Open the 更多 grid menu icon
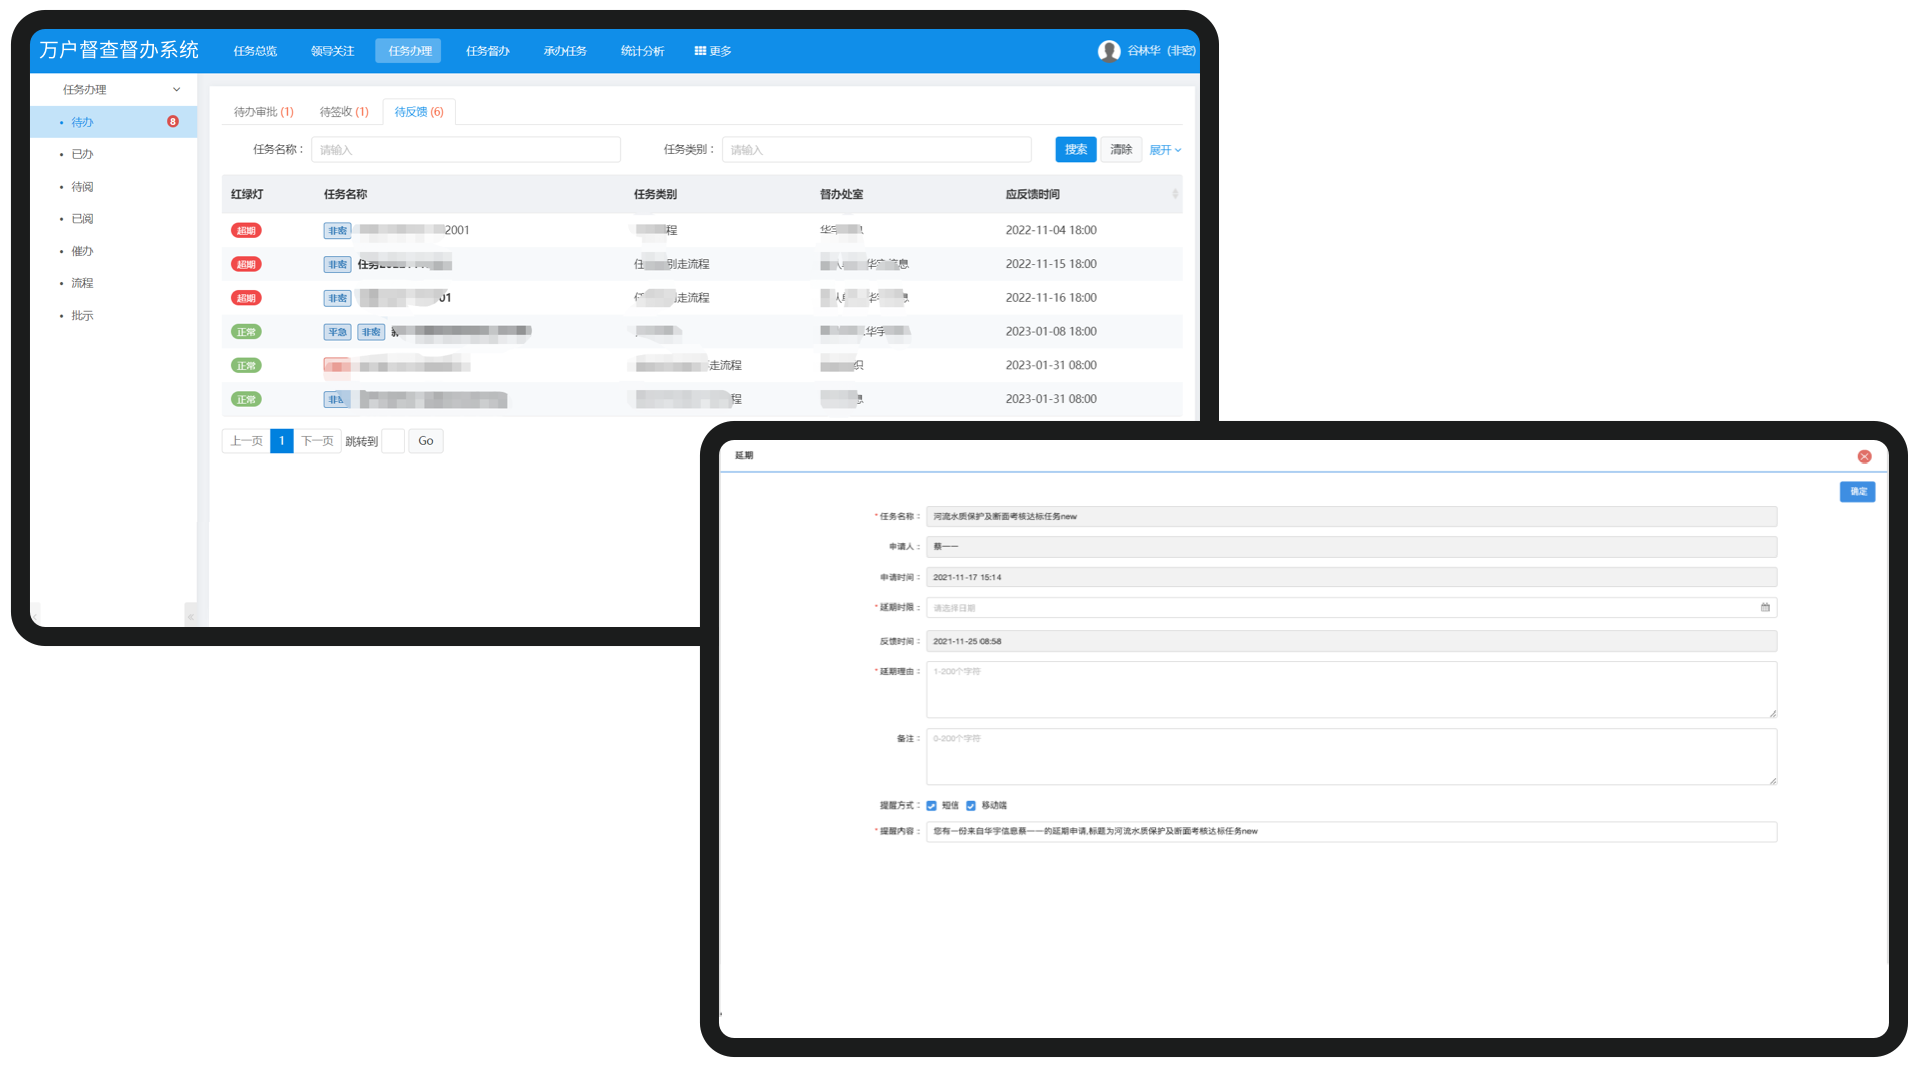The width and height of the screenshot is (1920, 1067). coord(700,51)
